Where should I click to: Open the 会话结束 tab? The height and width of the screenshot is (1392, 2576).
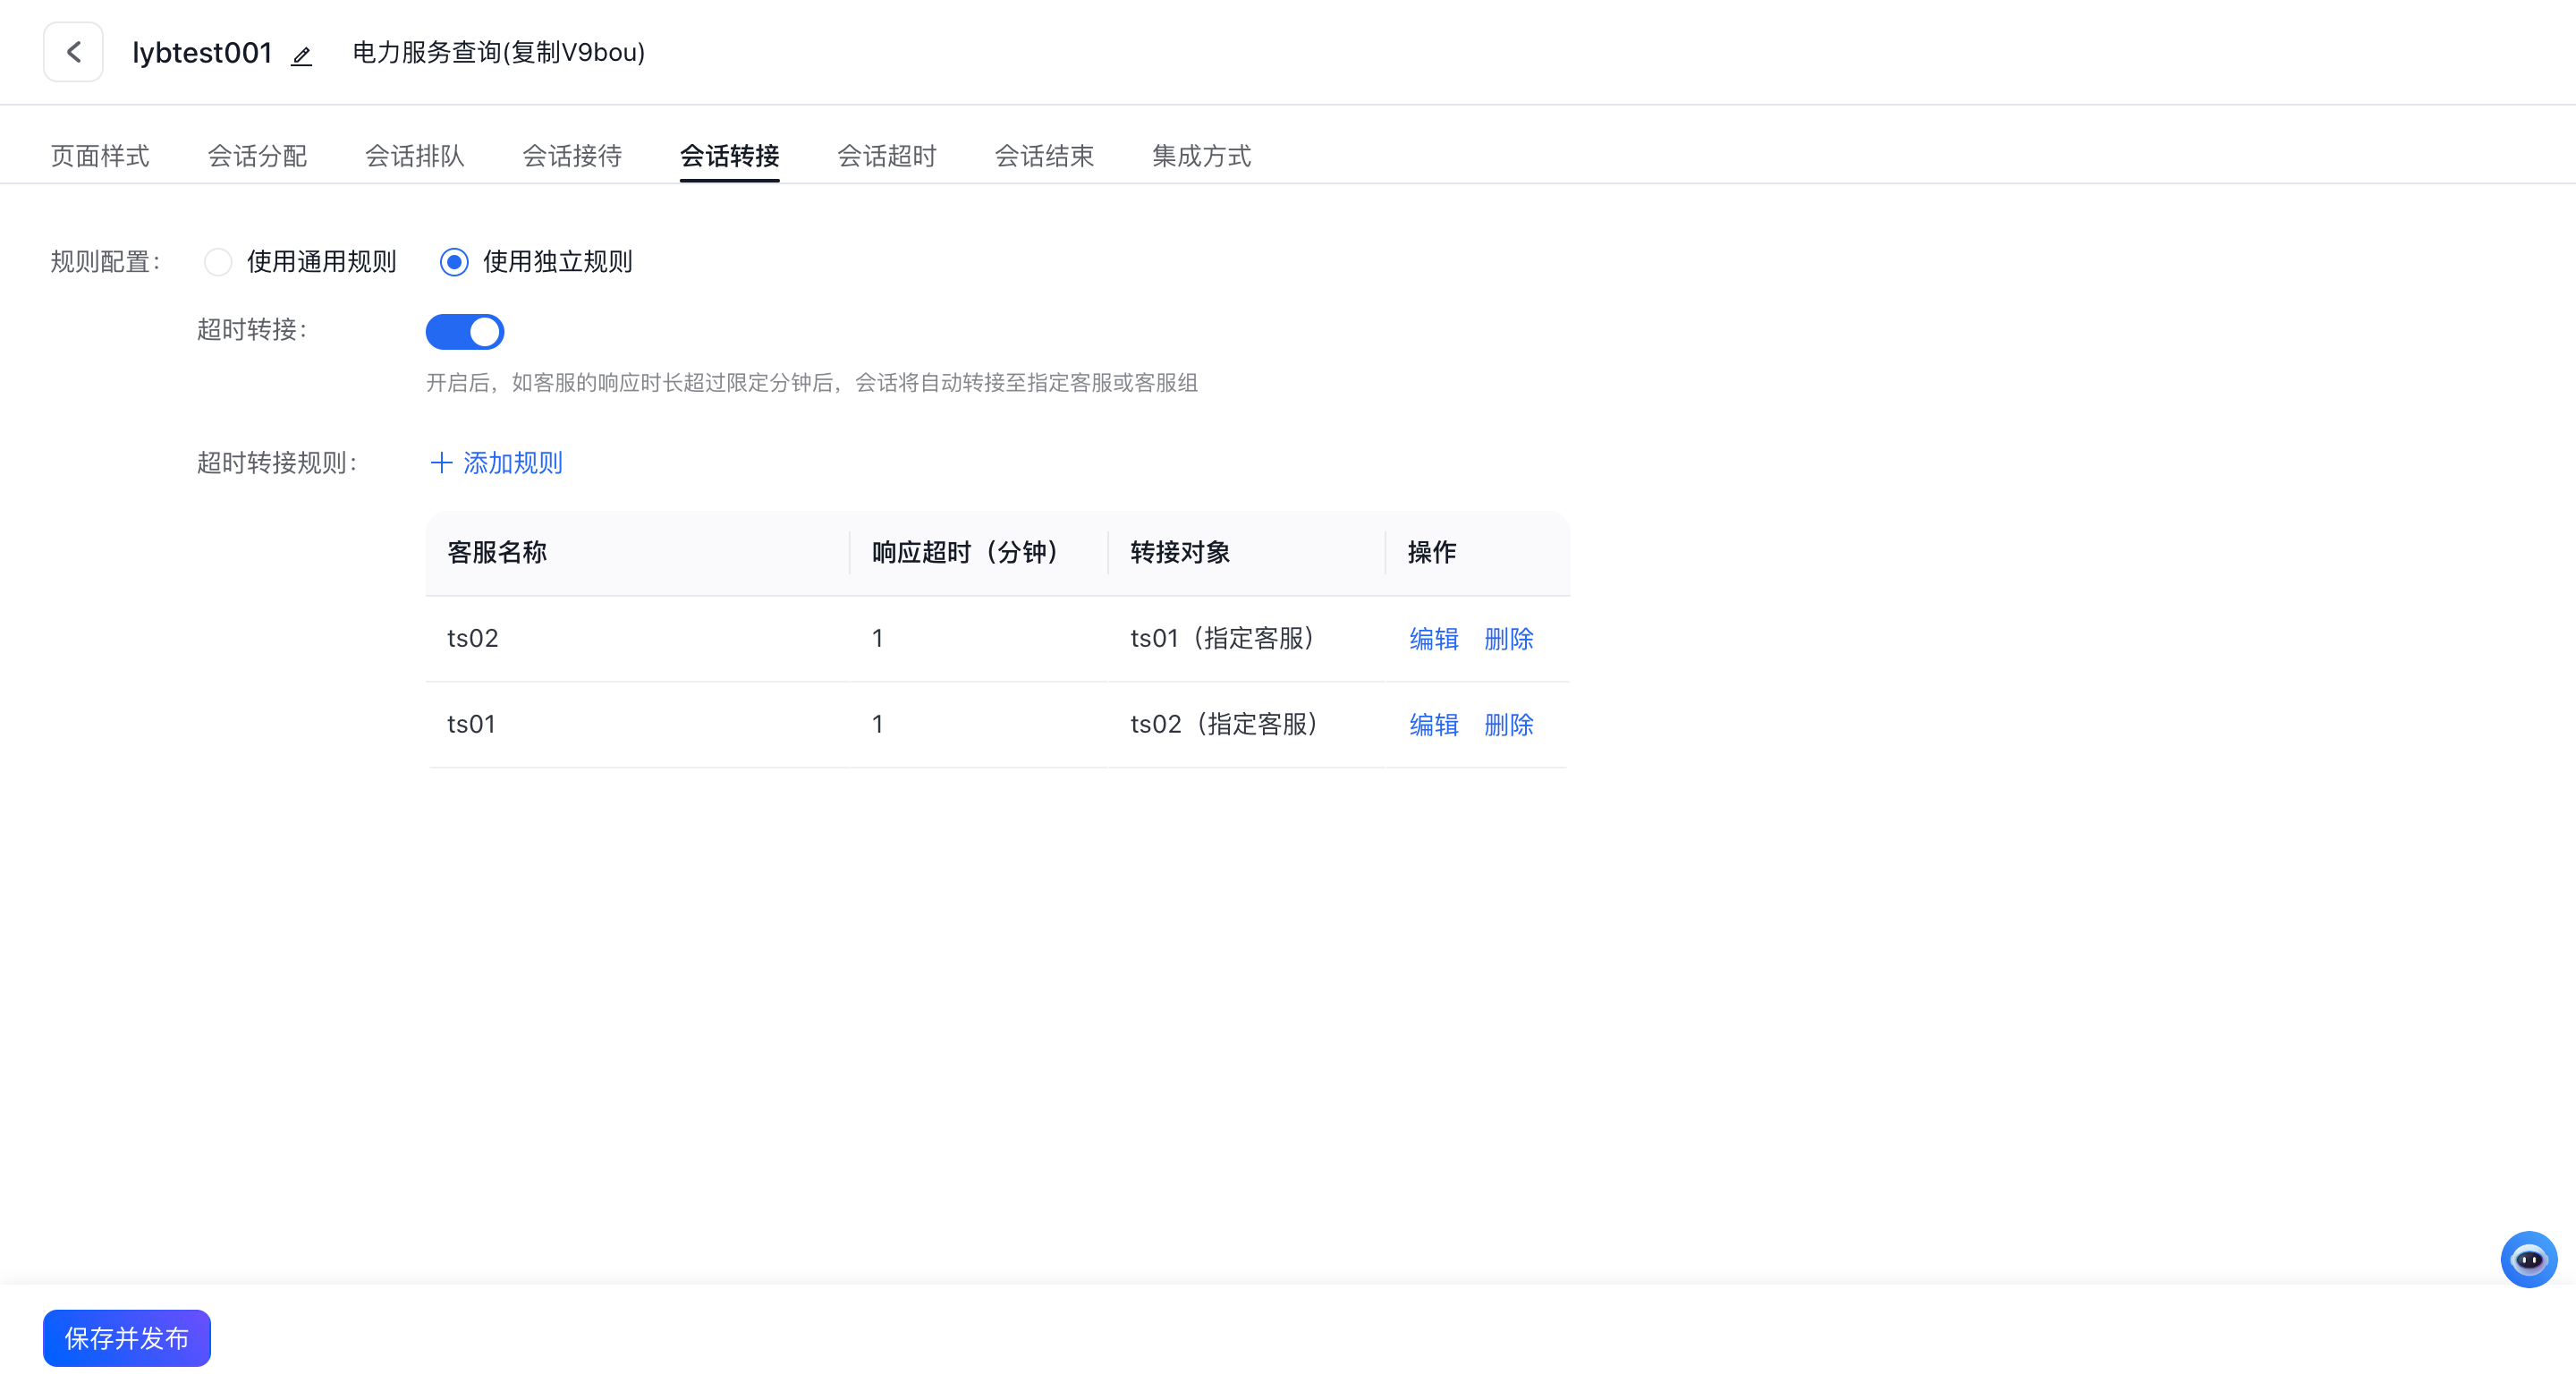(x=1044, y=155)
